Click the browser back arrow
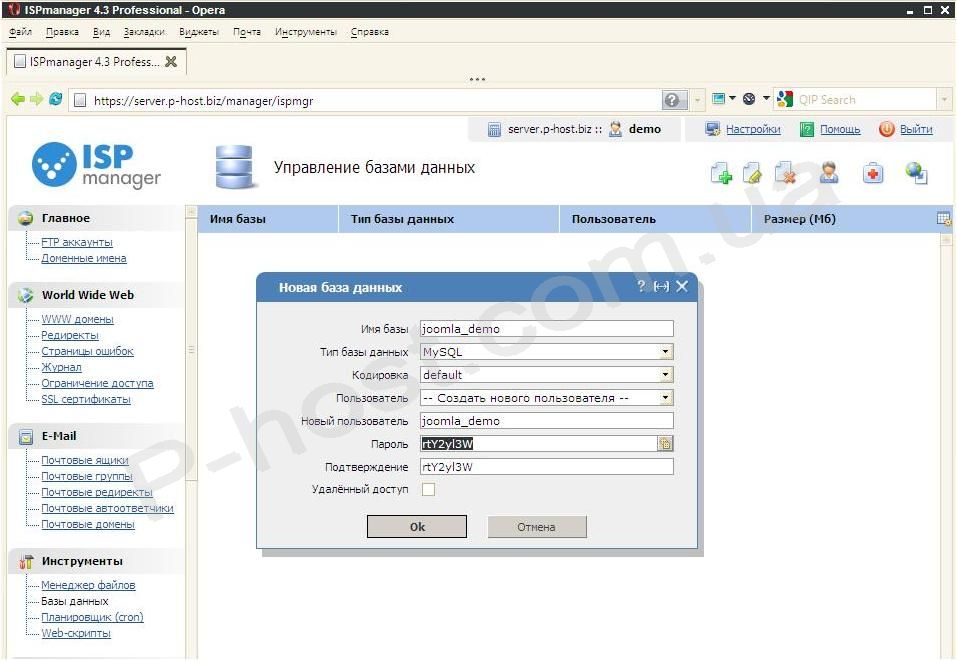The height and width of the screenshot is (661, 957). click(18, 99)
